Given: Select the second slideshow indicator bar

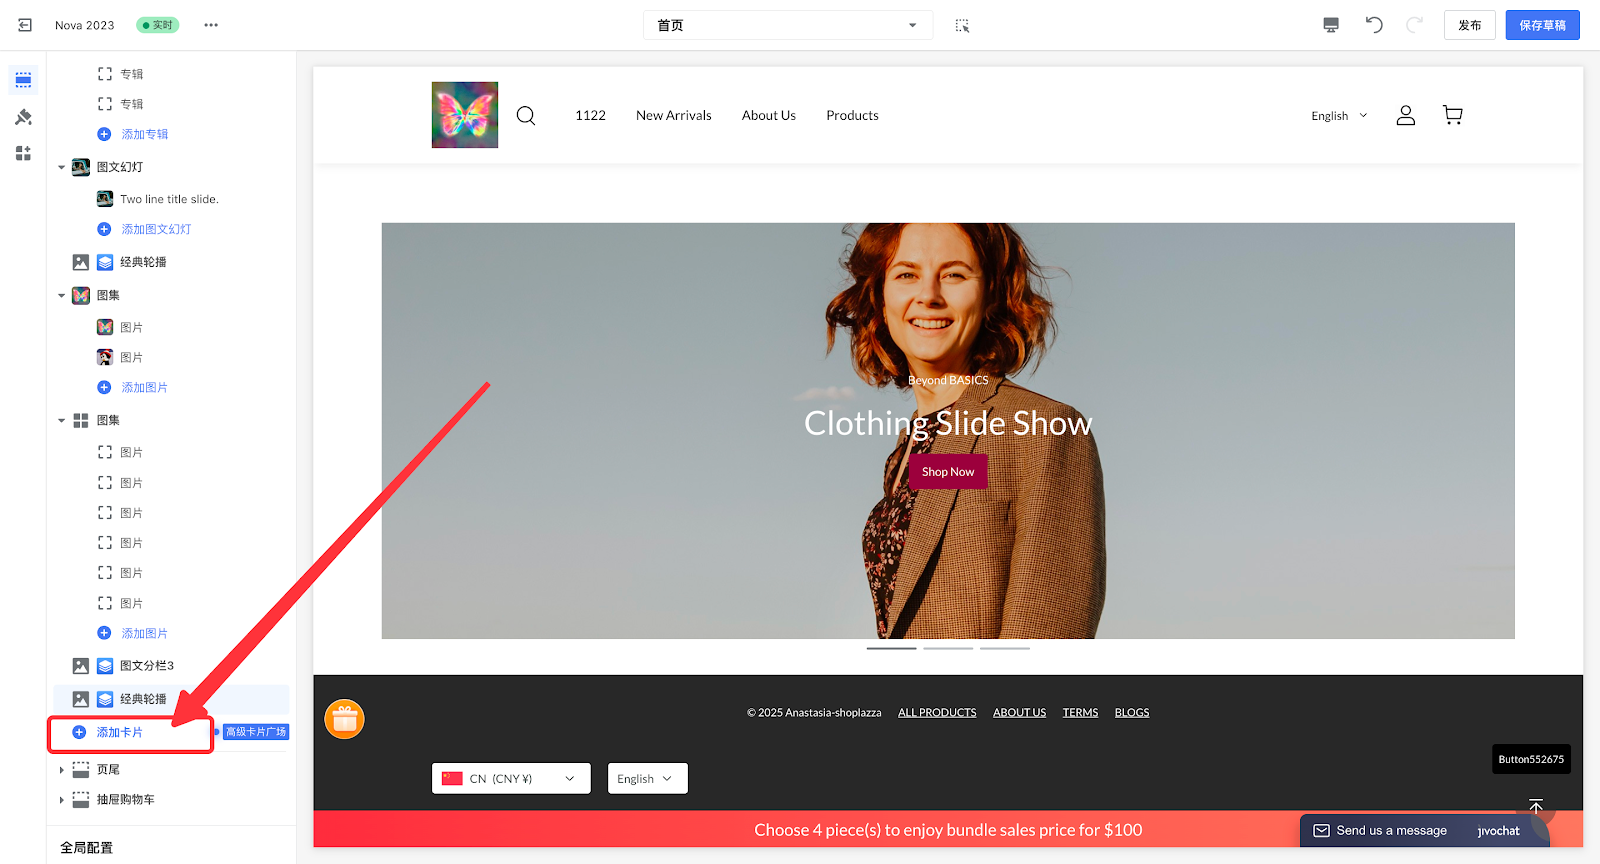Looking at the screenshot, I should [x=948, y=648].
